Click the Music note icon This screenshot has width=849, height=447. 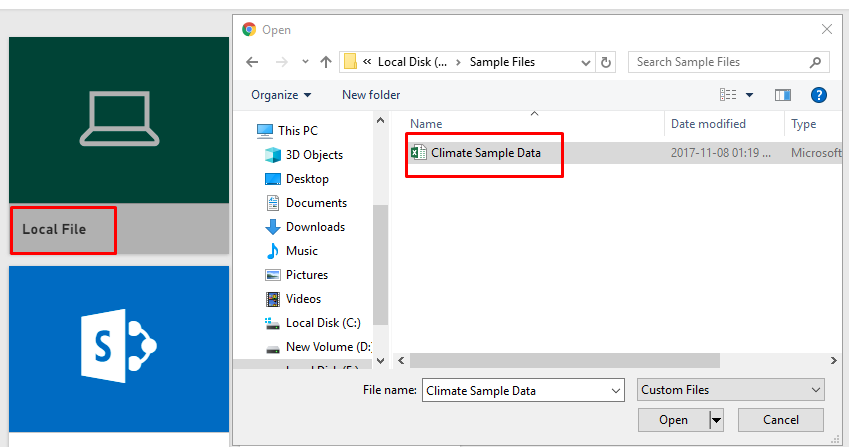(x=272, y=251)
